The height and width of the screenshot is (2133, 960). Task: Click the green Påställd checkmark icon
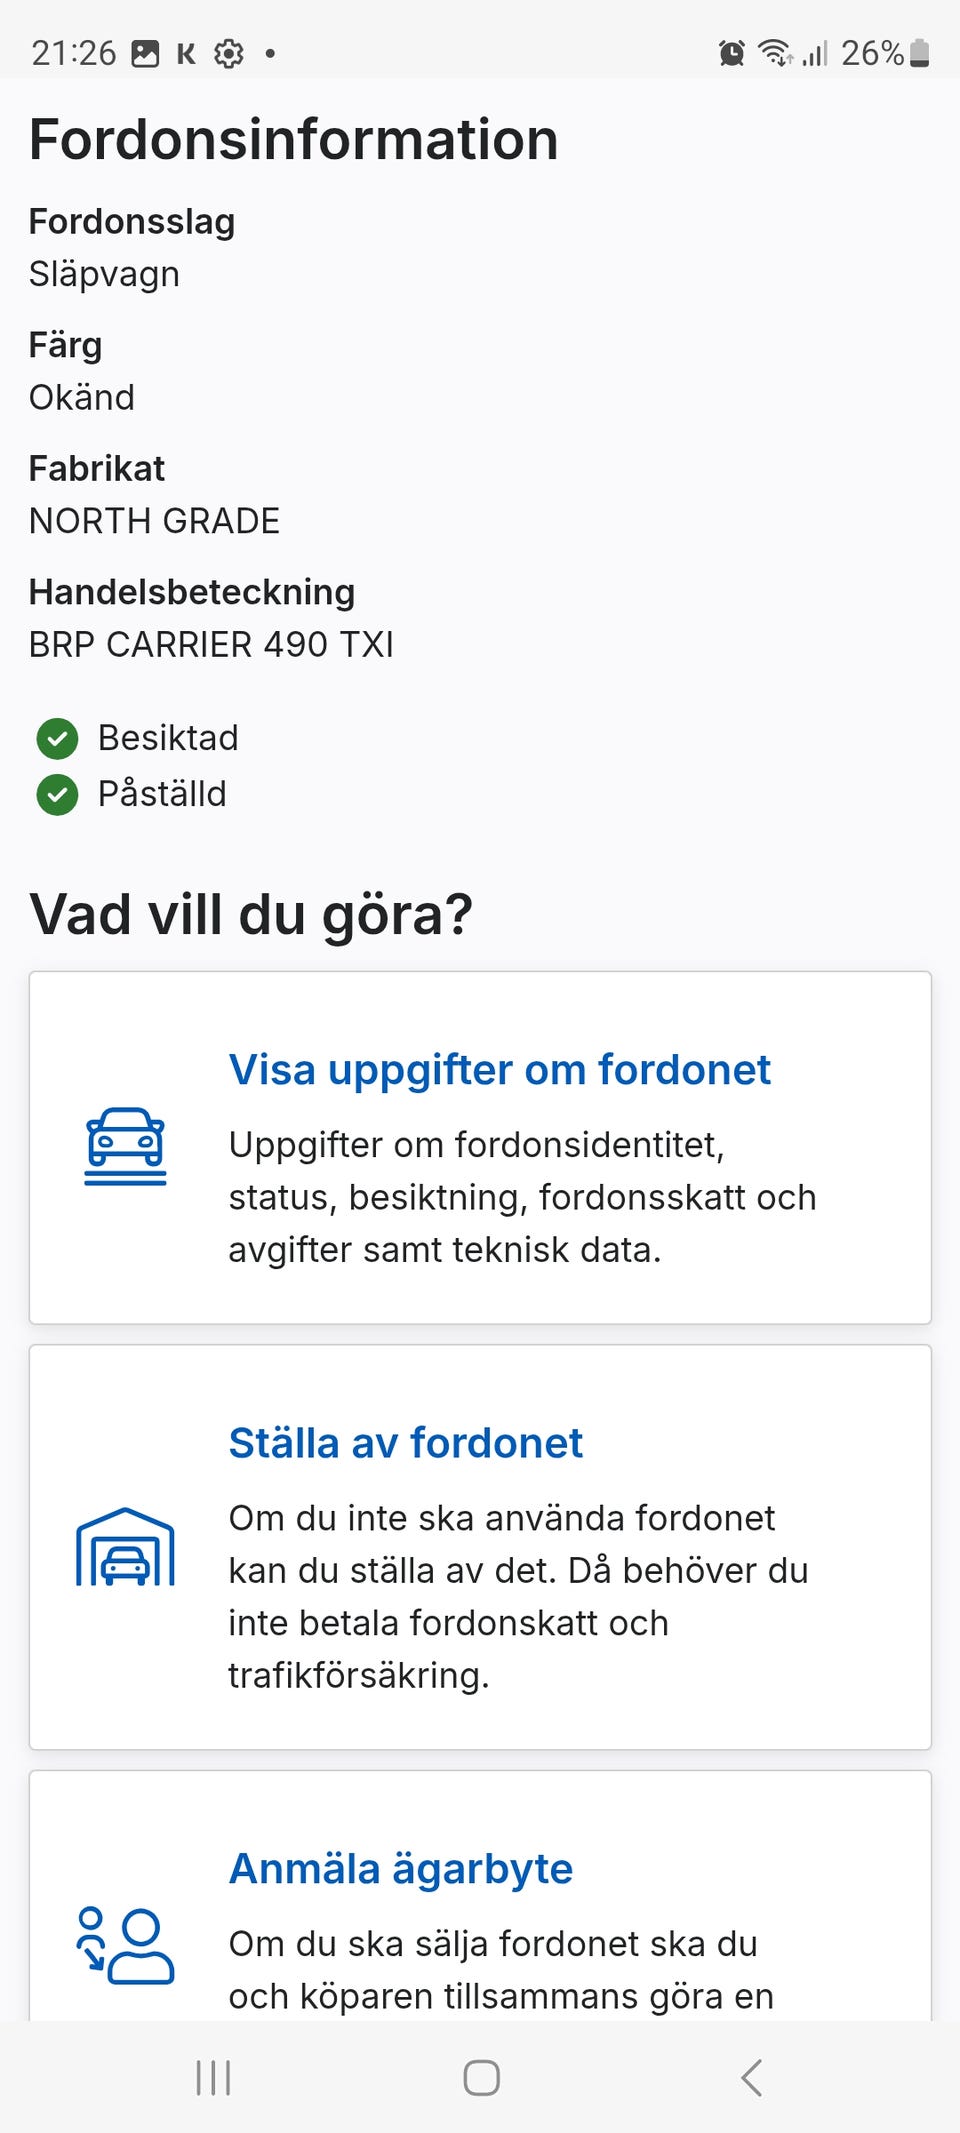tap(57, 795)
